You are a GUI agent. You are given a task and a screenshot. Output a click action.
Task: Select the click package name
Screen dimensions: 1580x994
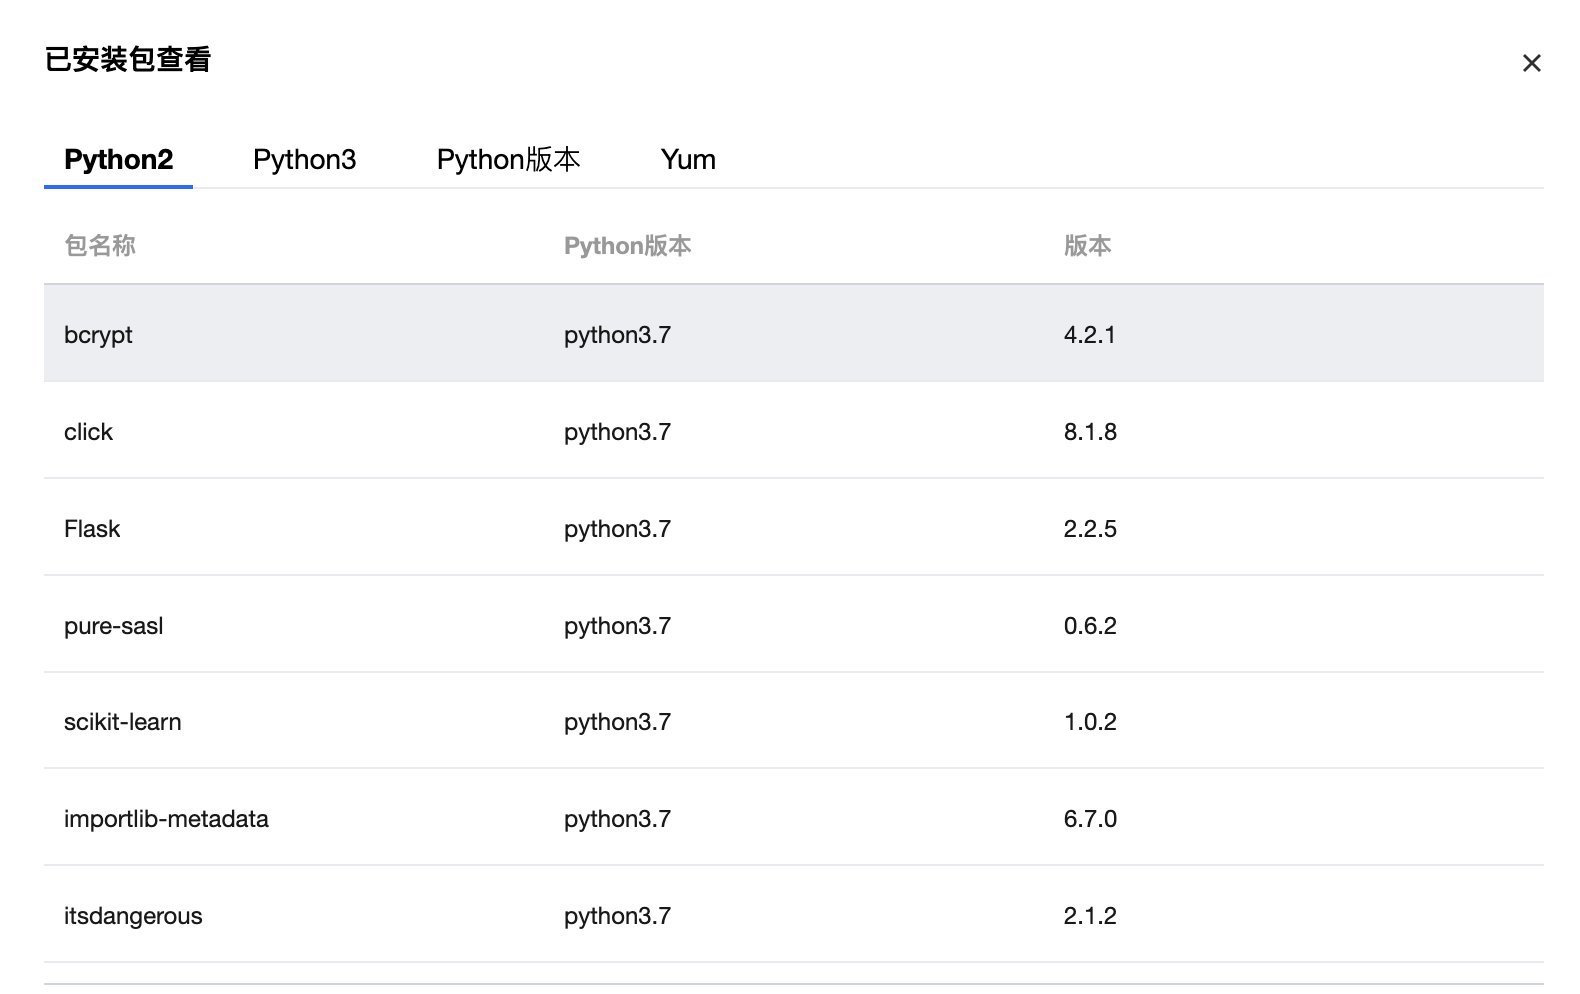[x=88, y=432]
